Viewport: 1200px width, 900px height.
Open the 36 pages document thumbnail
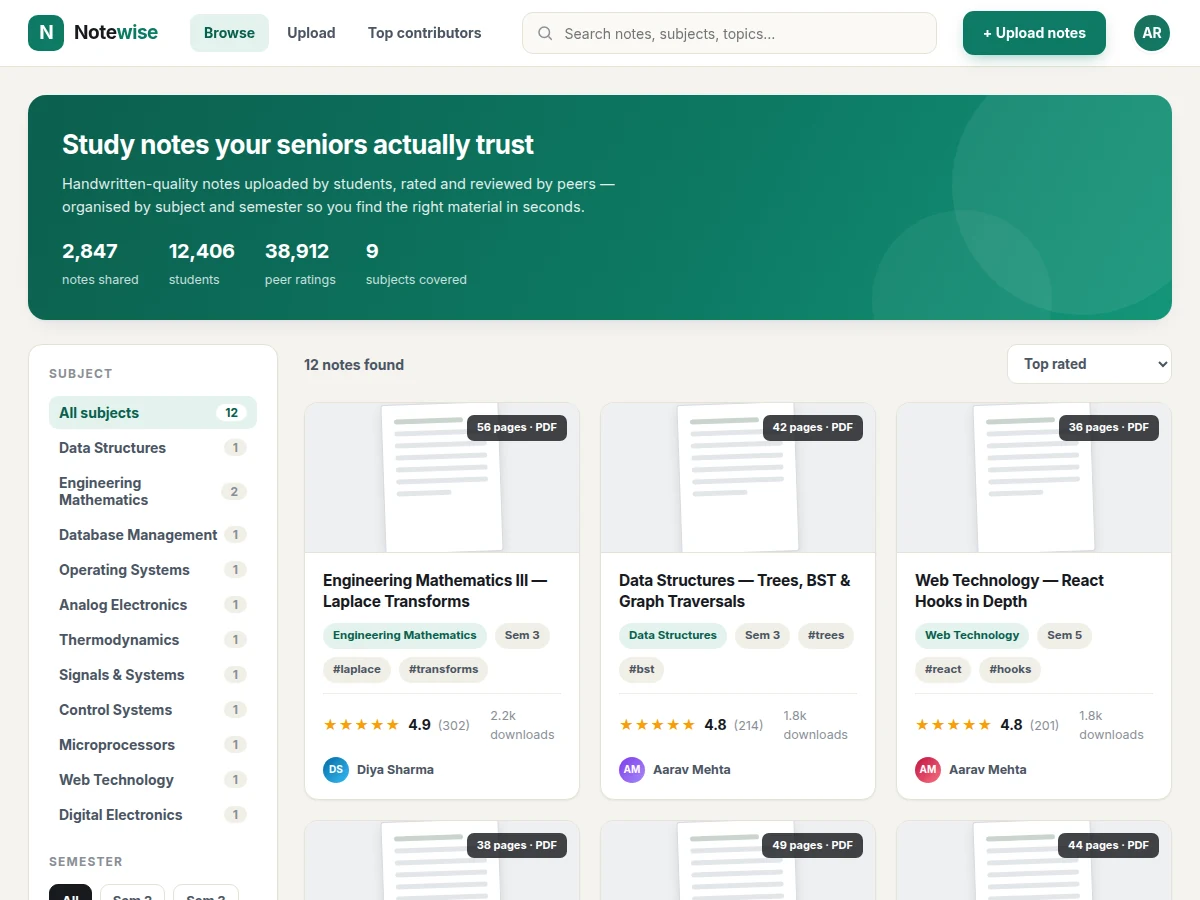1034,478
